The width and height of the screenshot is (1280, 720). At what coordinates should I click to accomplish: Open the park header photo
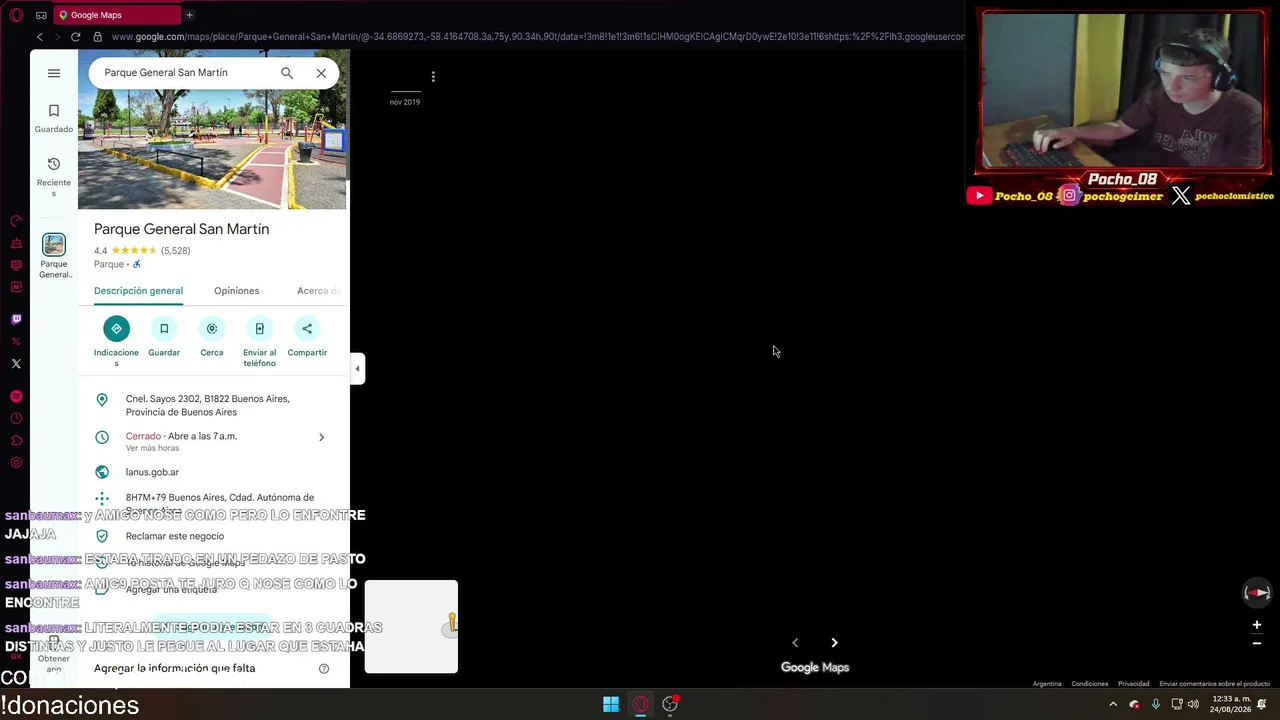coord(212,148)
